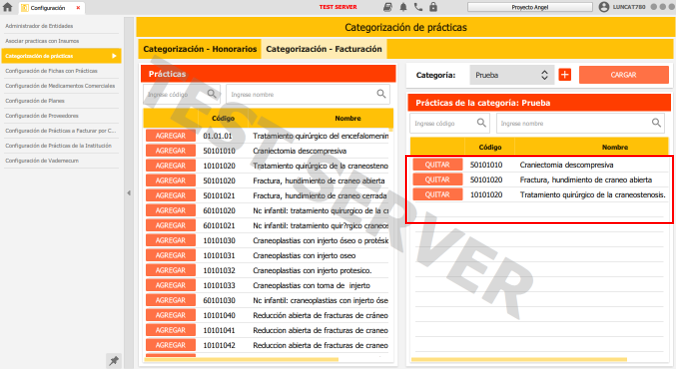The height and width of the screenshot is (369, 676).
Task: Click search icon in category name field
Action: click(x=656, y=123)
